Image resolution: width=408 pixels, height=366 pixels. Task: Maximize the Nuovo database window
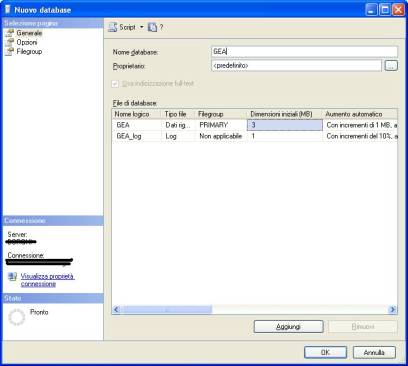point(385,10)
